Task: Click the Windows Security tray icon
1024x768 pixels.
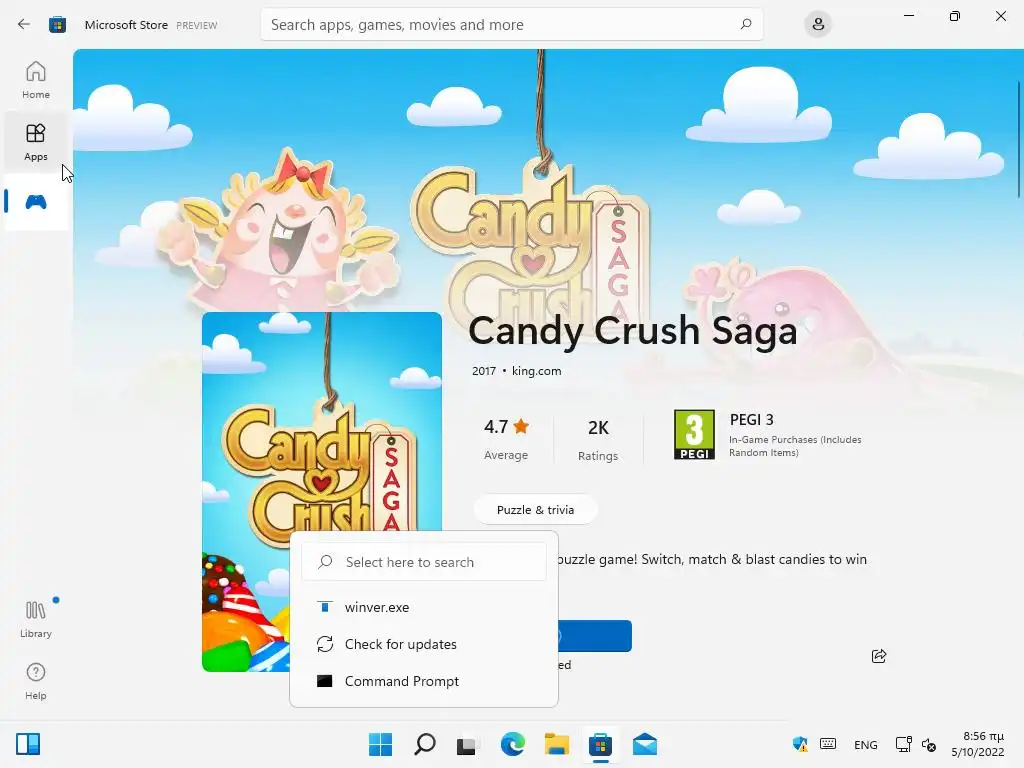Action: pos(800,744)
